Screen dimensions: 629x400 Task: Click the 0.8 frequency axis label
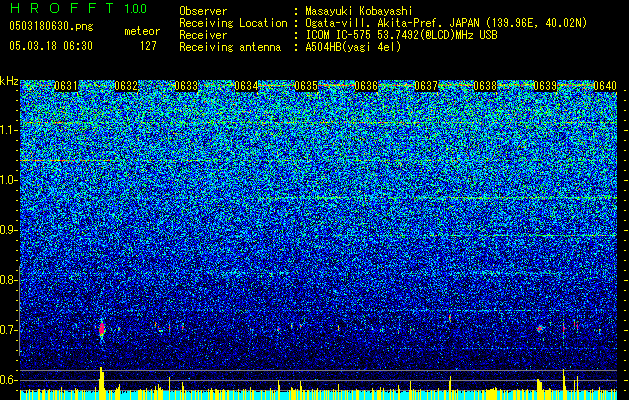tap(9, 280)
